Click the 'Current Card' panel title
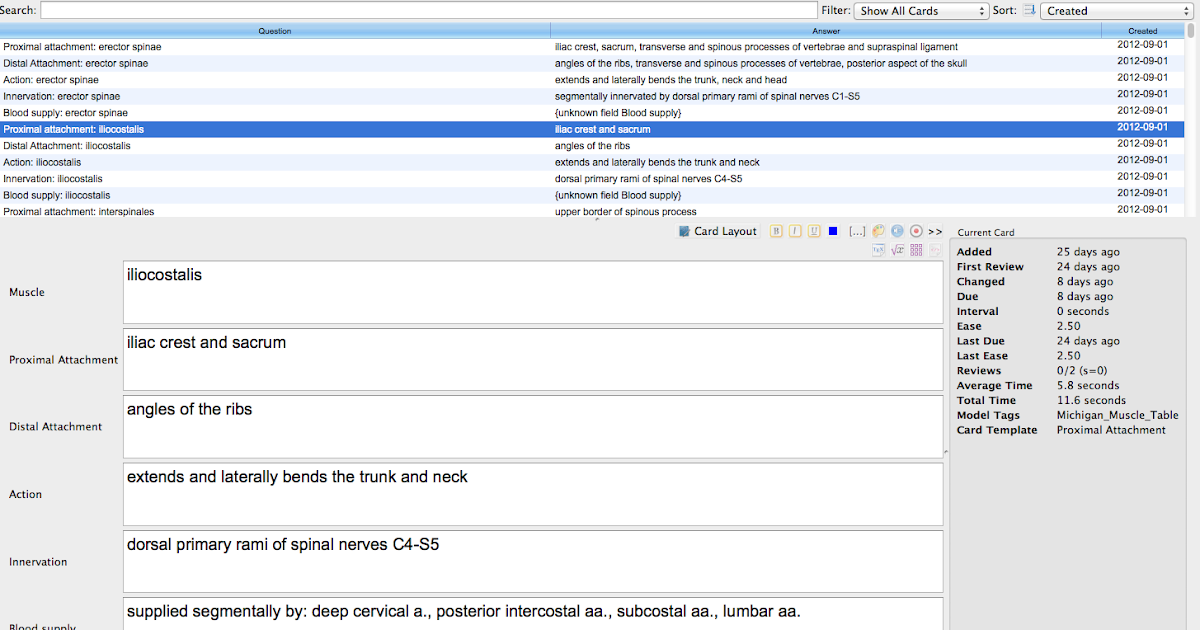This screenshot has height=630, width=1200. pyautogui.click(x=986, y=232)
